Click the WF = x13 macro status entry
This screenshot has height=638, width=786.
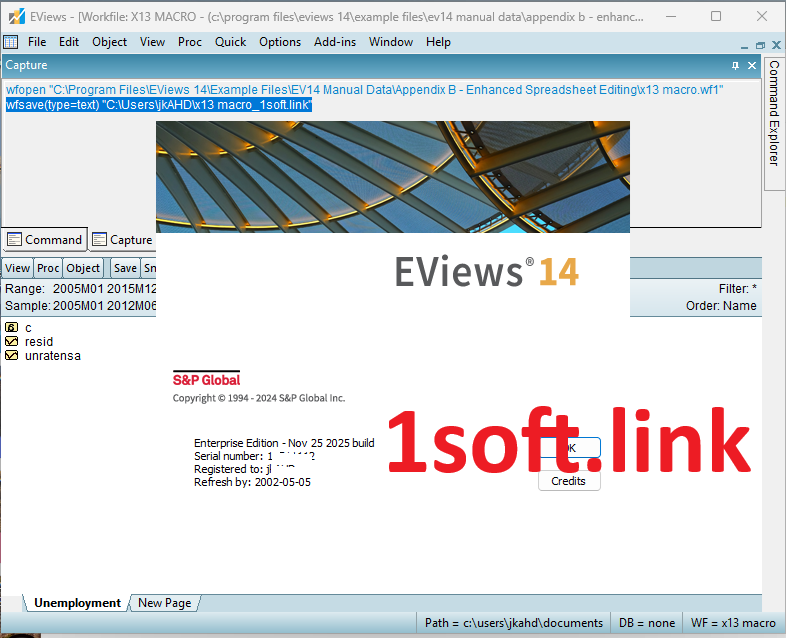733,623
